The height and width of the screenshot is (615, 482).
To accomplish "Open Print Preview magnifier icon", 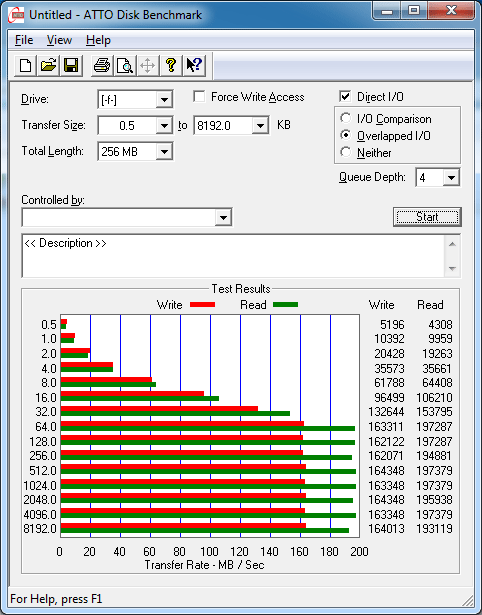I will [125, 65].
